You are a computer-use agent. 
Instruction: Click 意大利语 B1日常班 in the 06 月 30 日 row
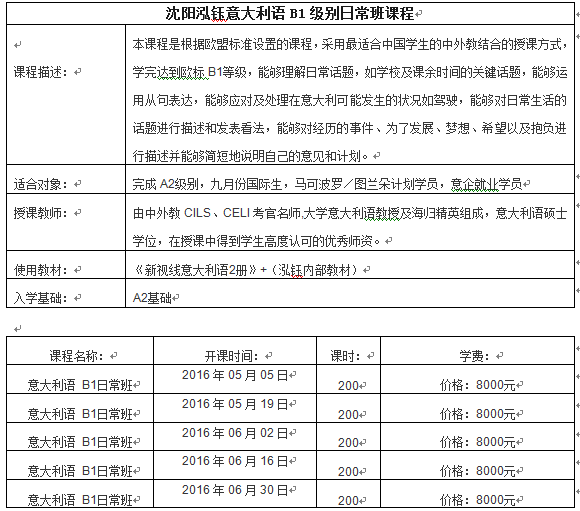click(80, 500)
